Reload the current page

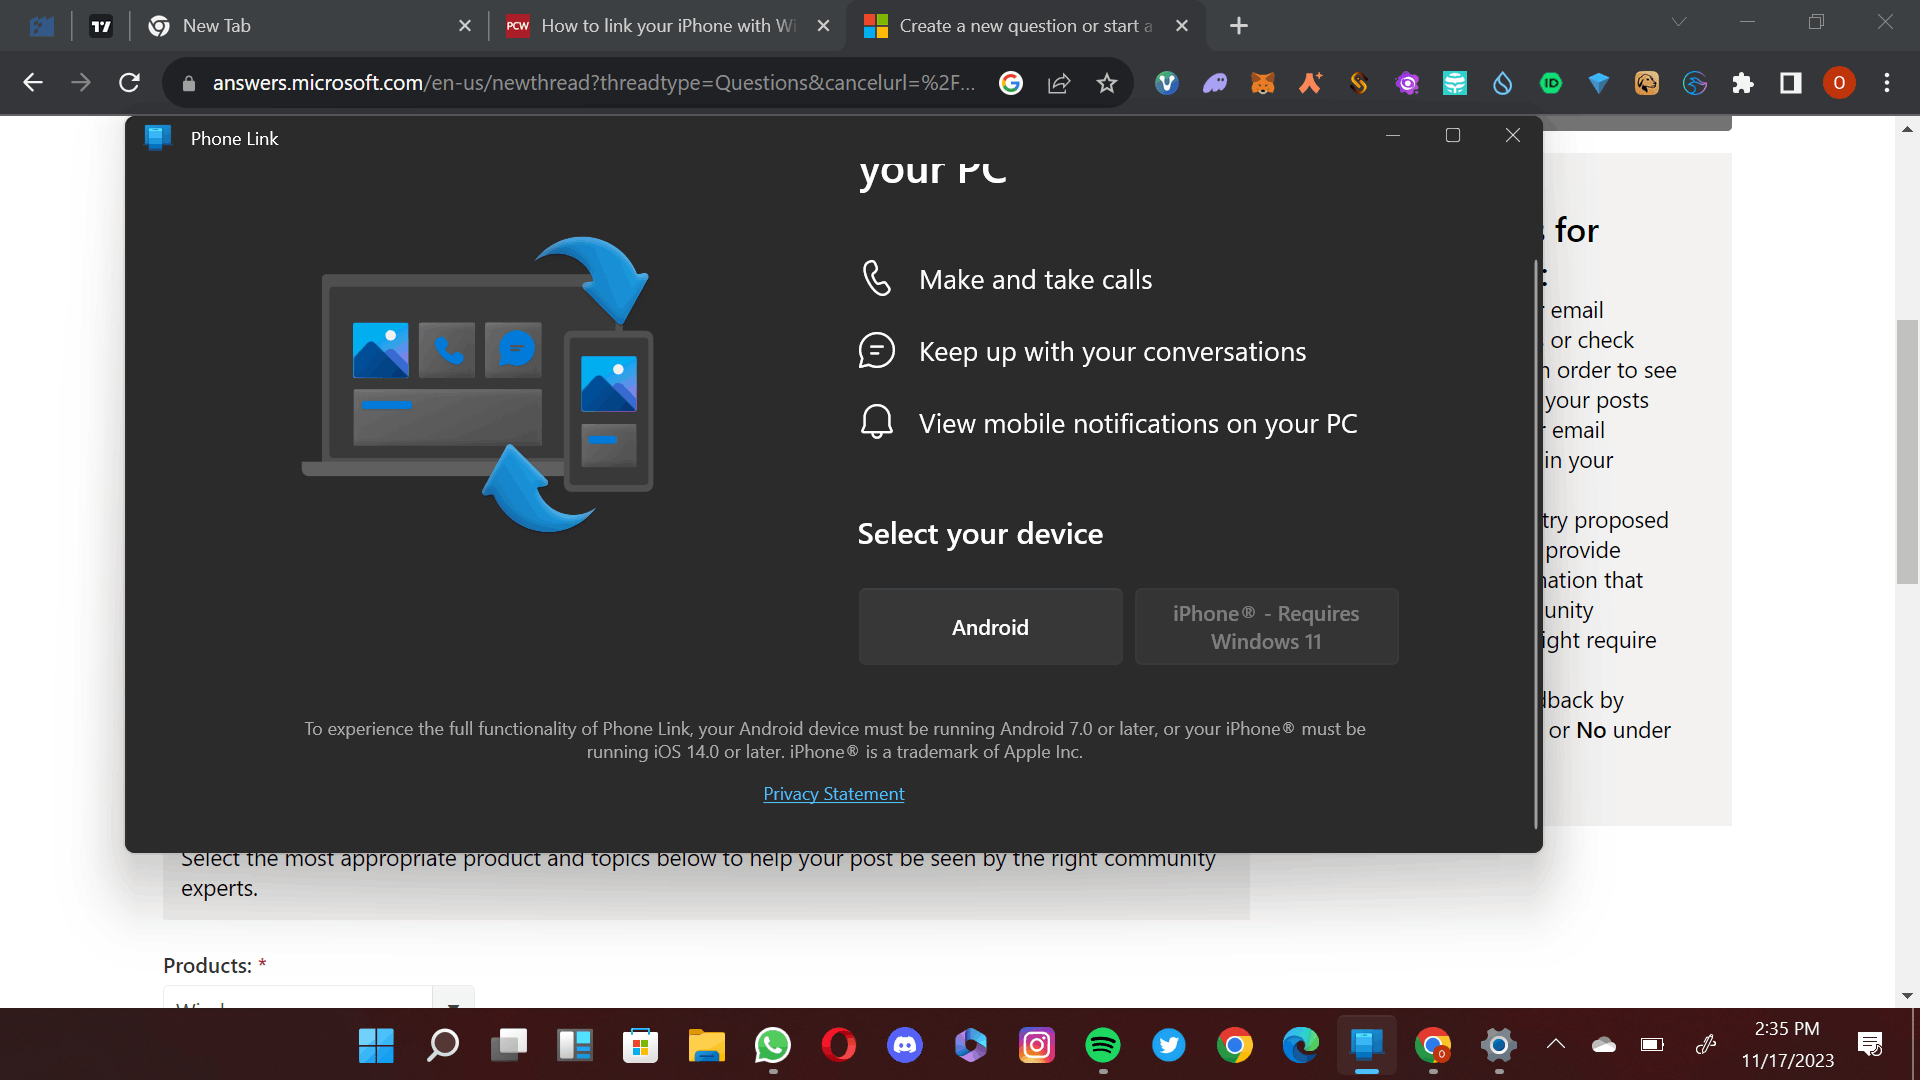click(129, 83)
